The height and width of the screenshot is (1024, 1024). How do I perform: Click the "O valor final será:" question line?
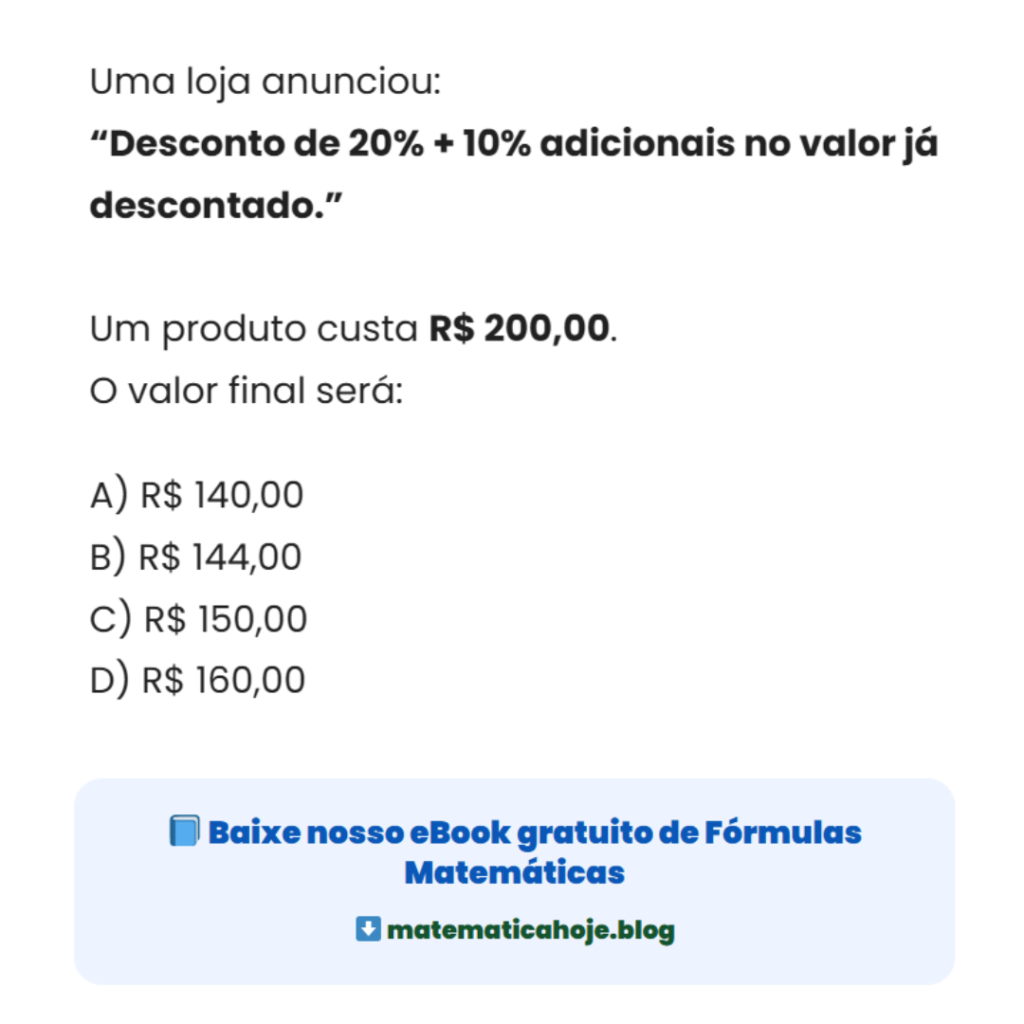[246, 390]
